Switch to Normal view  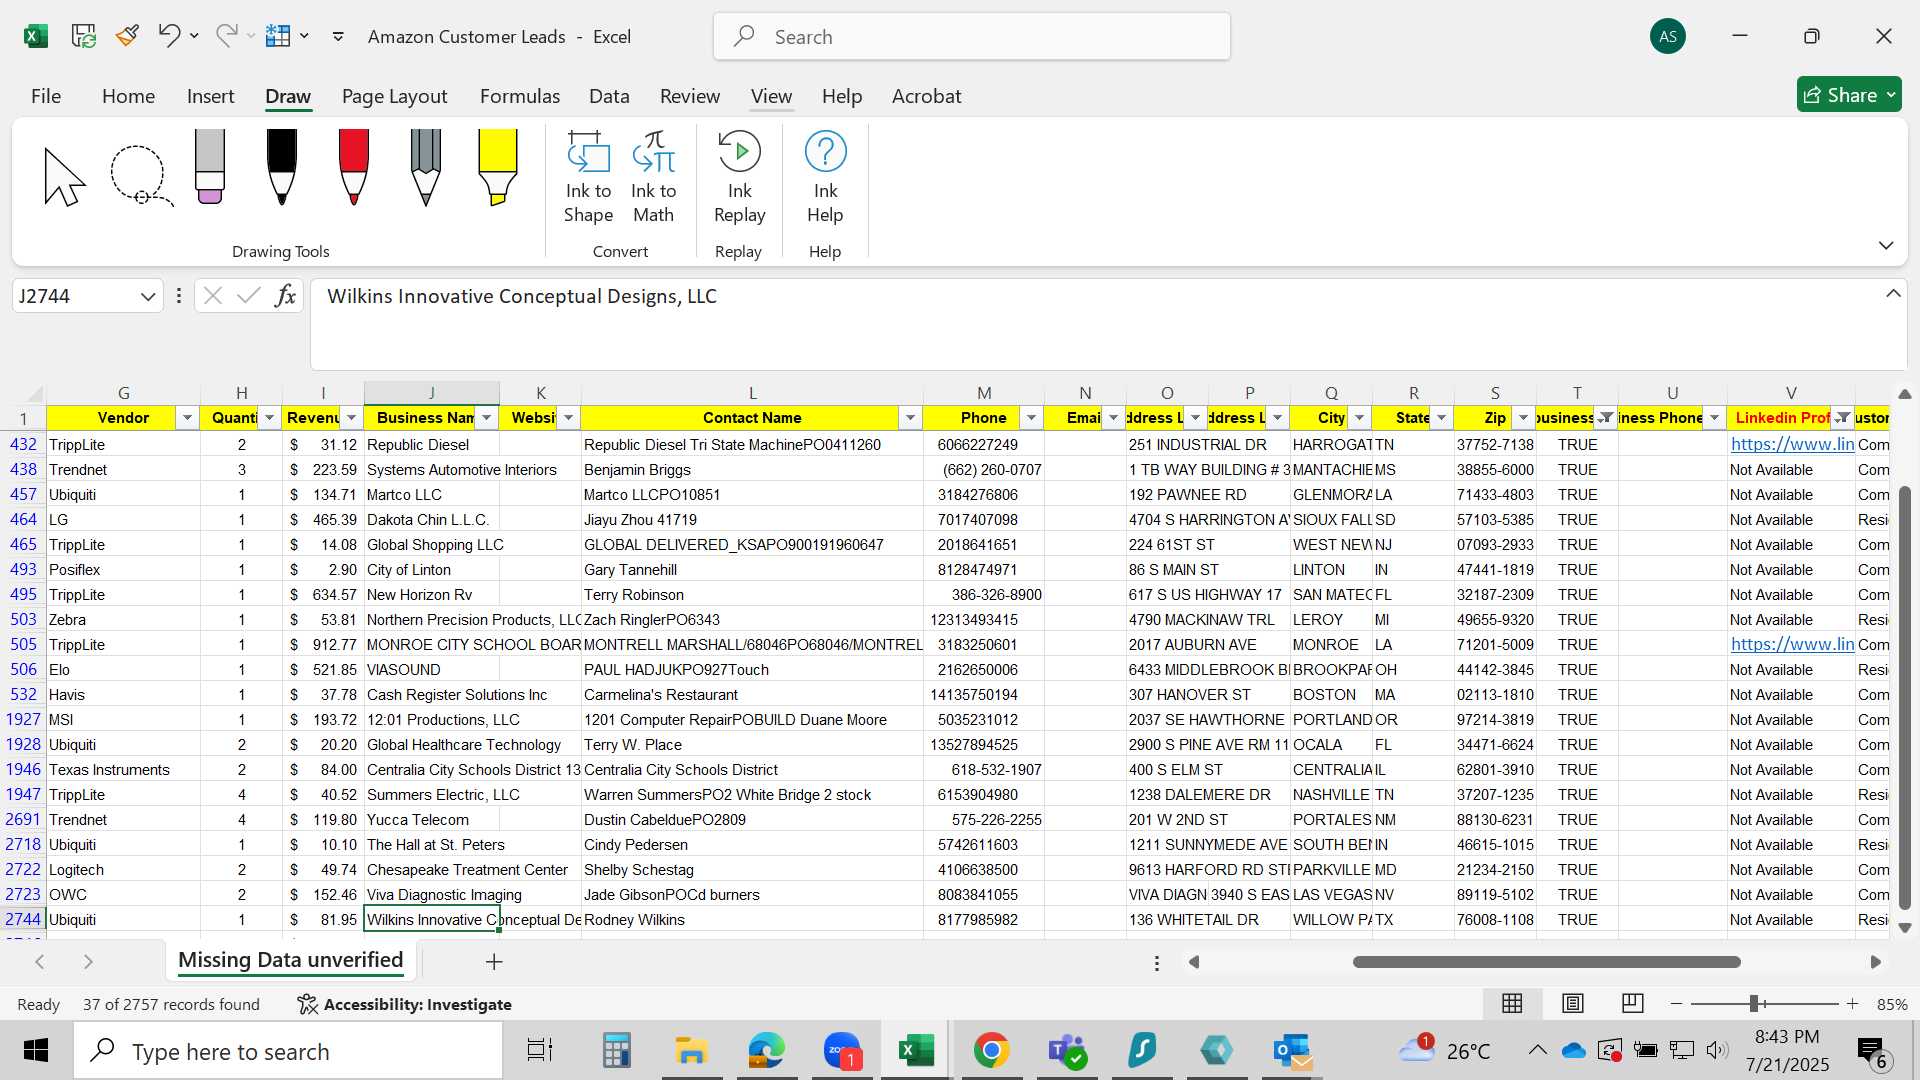click(x=1512, y=1003)
